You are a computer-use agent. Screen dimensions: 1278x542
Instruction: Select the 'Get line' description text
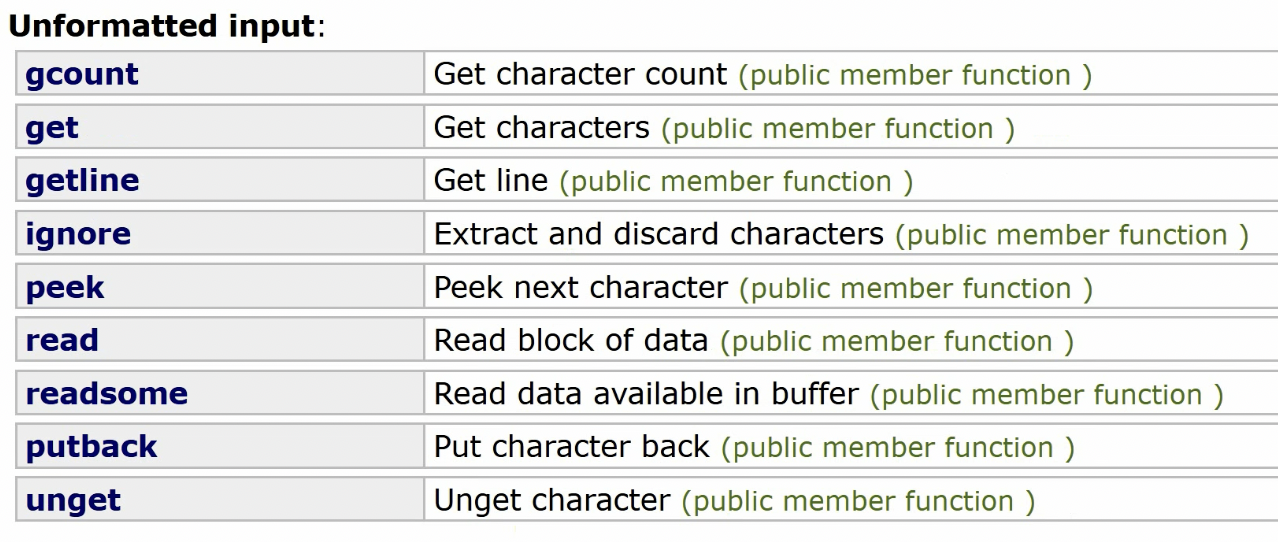pyautogui.click(x=490, y=181)
